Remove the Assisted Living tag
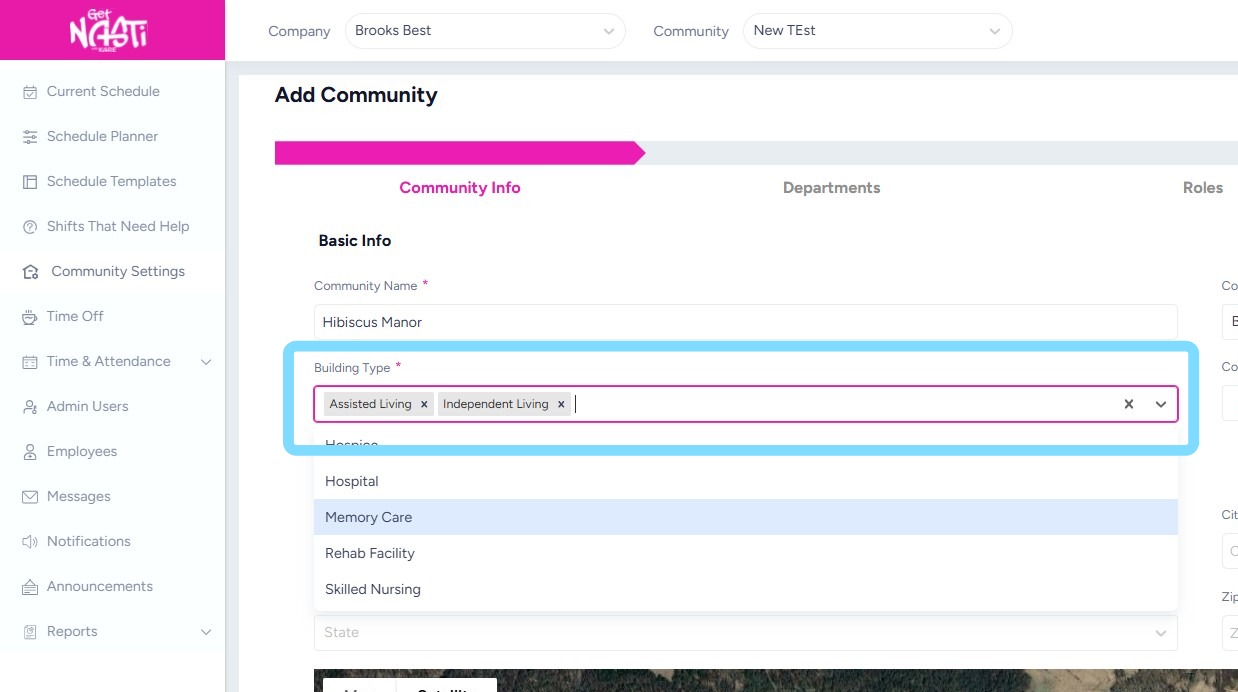This screenshot has width=1238, height=692. click(424, 404)
